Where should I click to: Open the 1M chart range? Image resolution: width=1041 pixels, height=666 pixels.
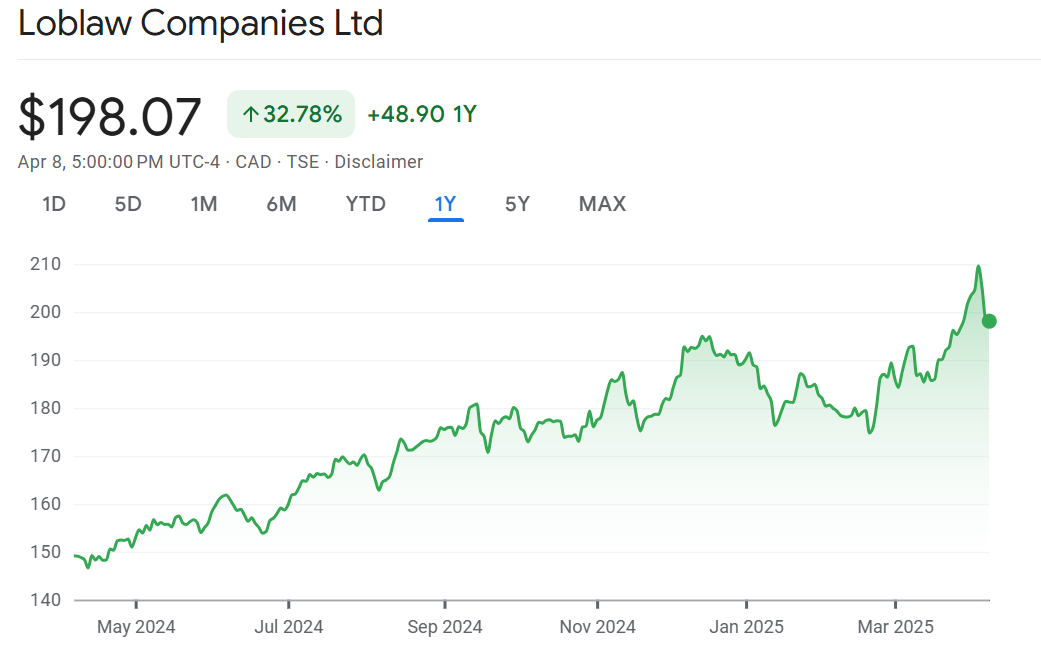204,204
